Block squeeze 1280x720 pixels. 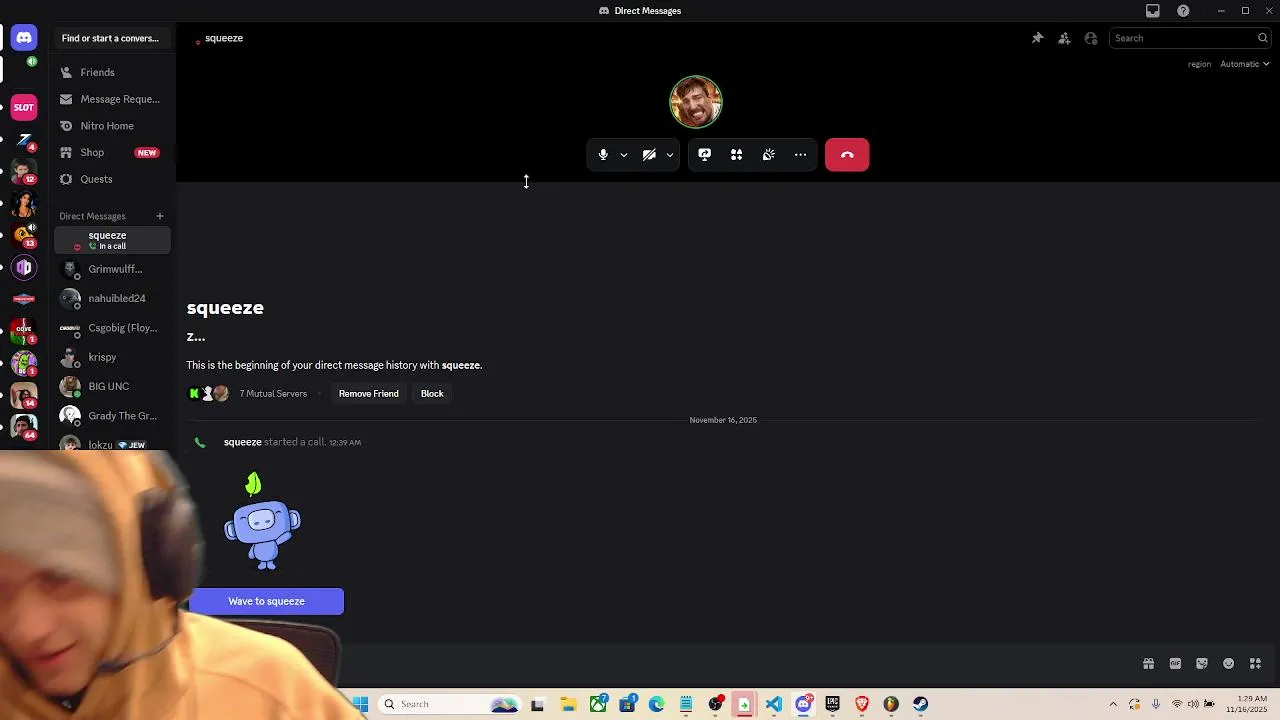pos(432,394)
